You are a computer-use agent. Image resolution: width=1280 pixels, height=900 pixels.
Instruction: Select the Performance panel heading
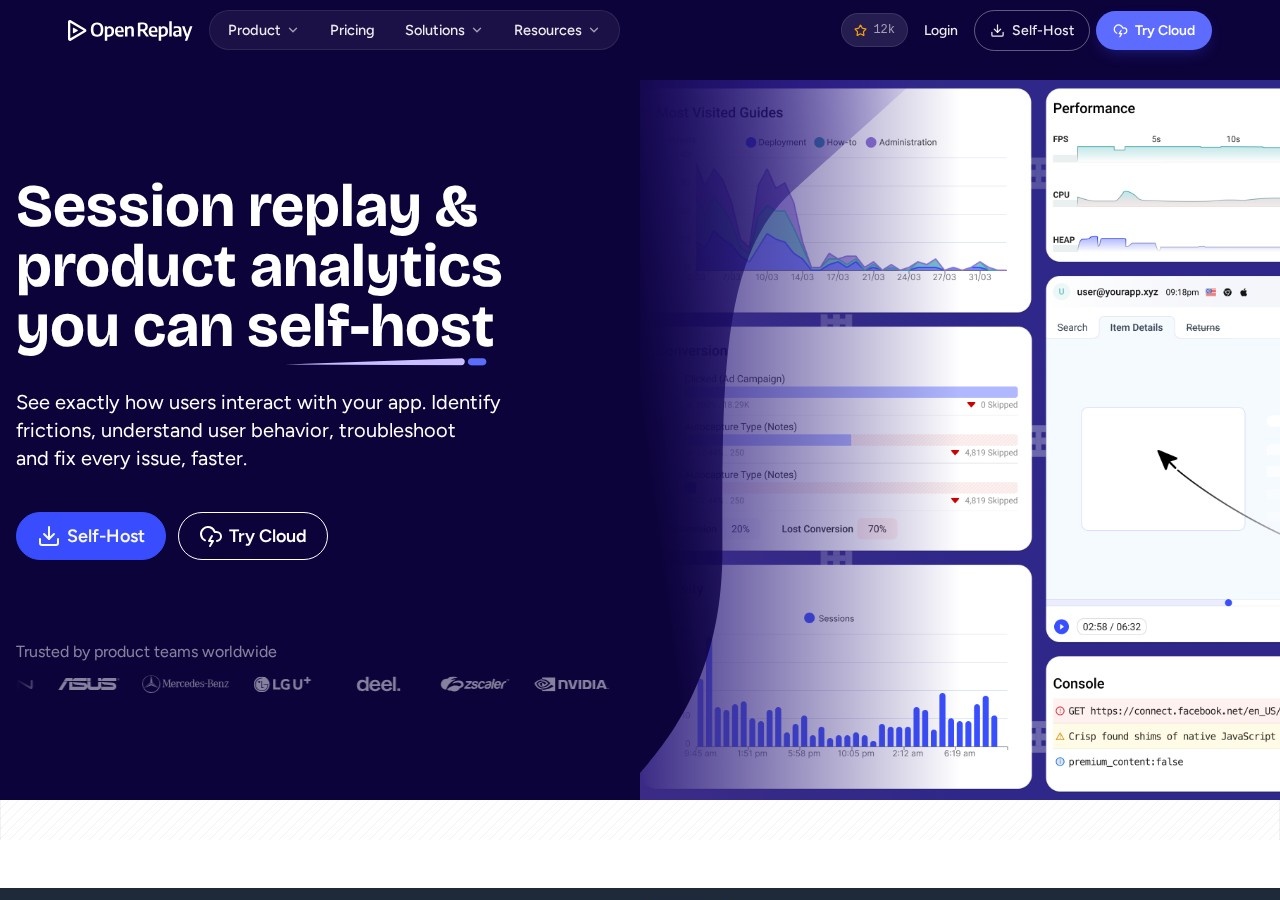[x=1094, y=108]
